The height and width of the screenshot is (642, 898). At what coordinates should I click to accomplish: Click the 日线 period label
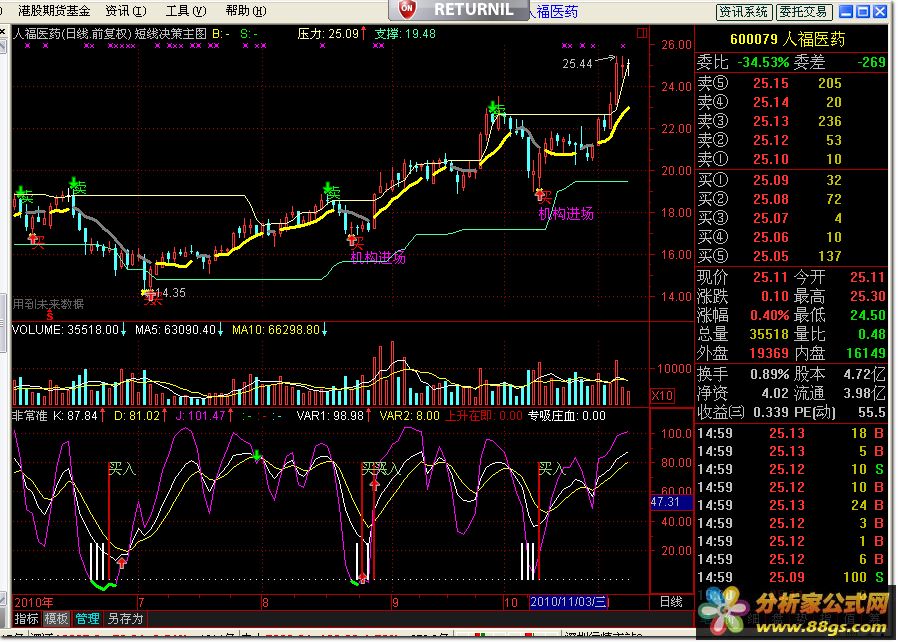(671, 602)
